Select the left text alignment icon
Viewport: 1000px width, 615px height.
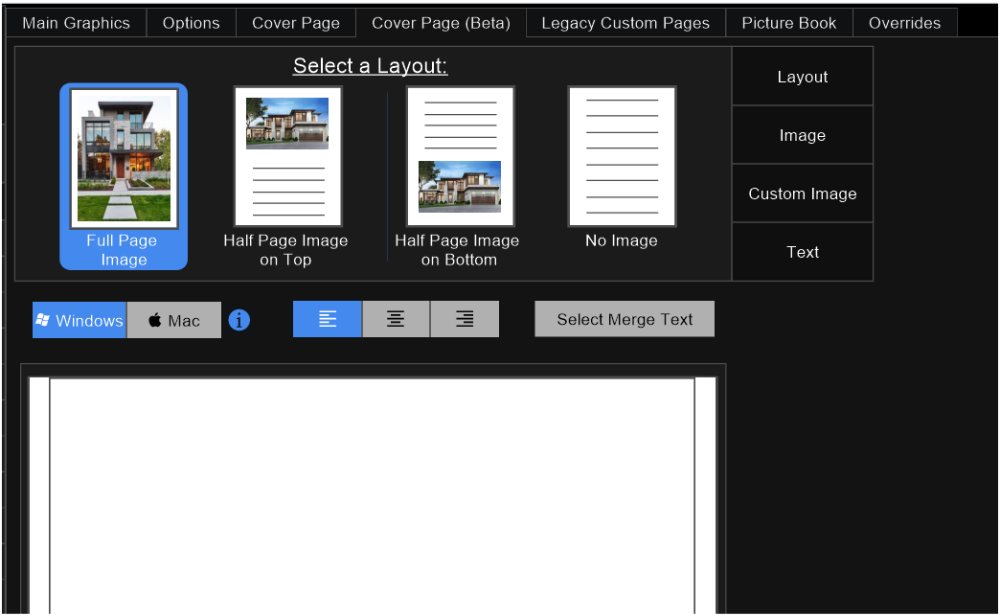click(327, 318)
